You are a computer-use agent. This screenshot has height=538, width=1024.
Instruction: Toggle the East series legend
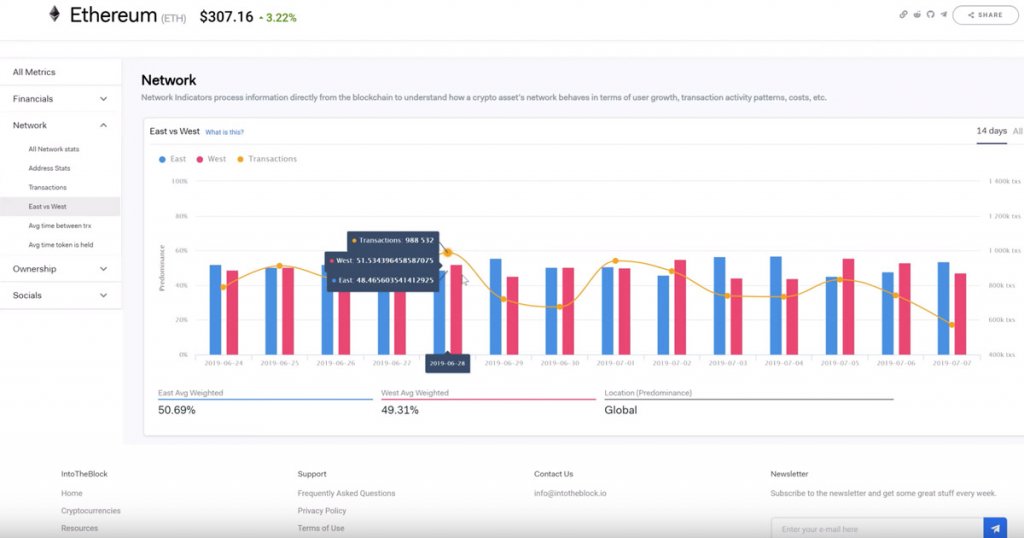(172, 159)
